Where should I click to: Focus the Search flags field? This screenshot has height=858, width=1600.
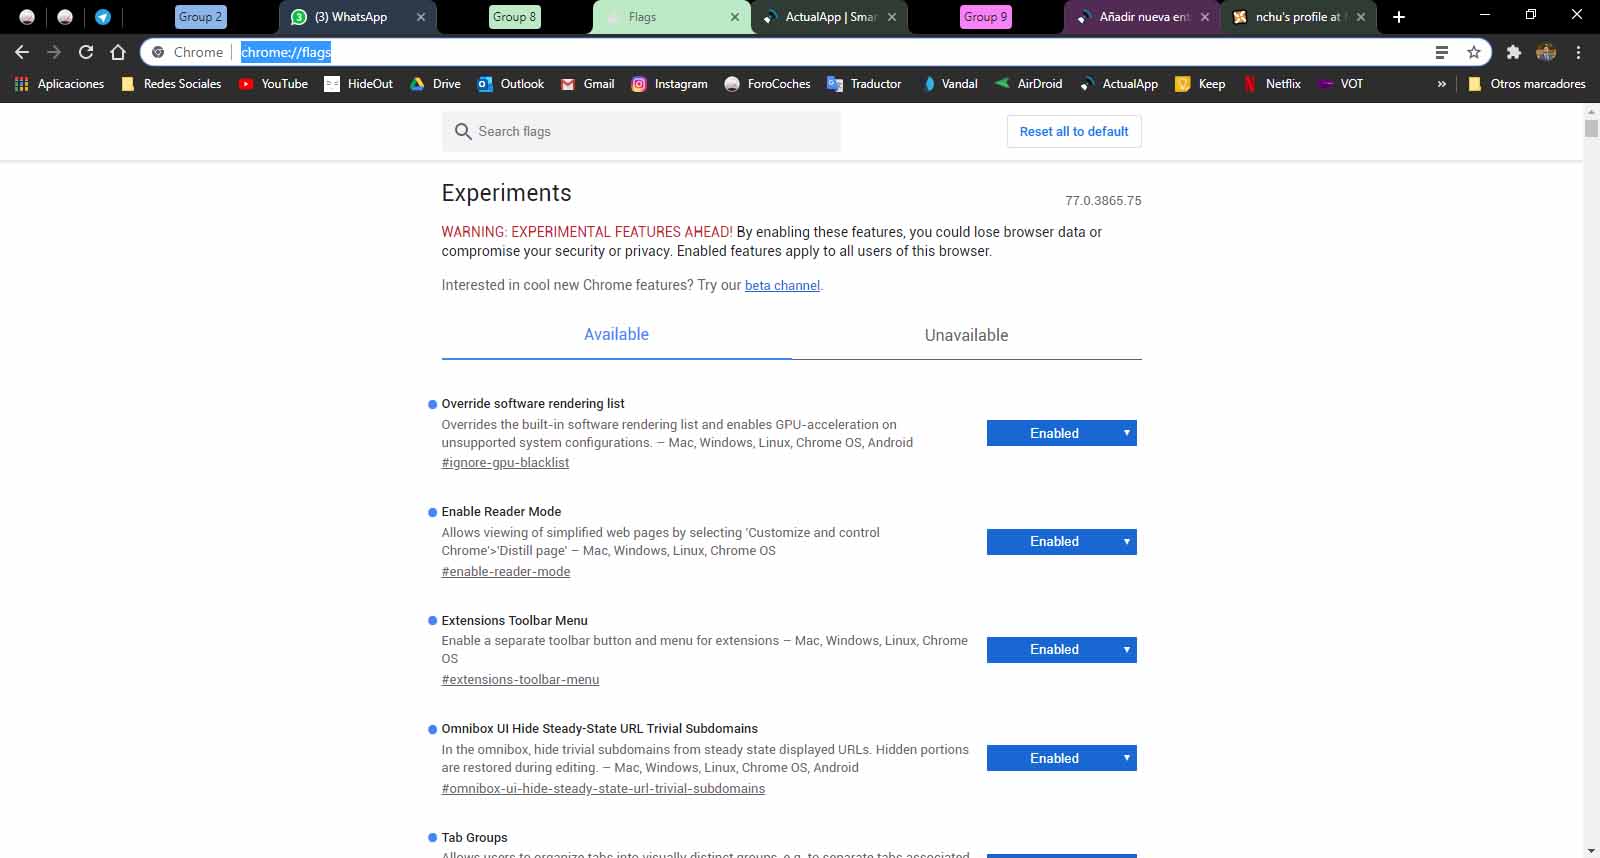(641, 131)
